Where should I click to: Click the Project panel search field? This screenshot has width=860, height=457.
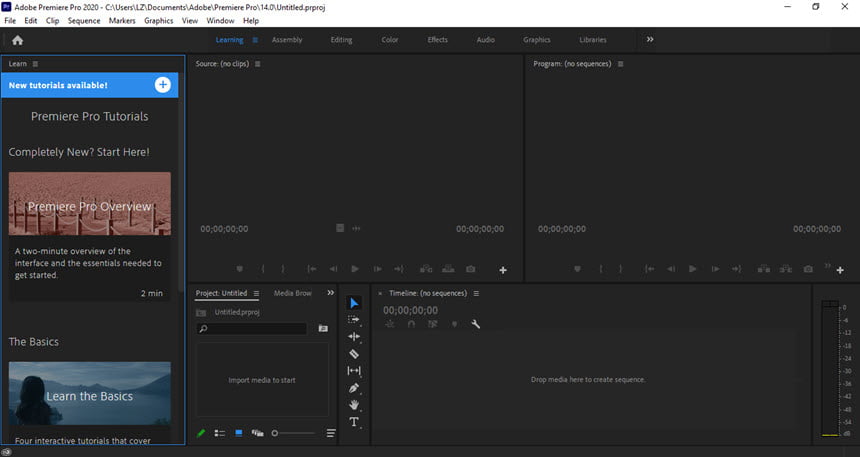(251, 328)
